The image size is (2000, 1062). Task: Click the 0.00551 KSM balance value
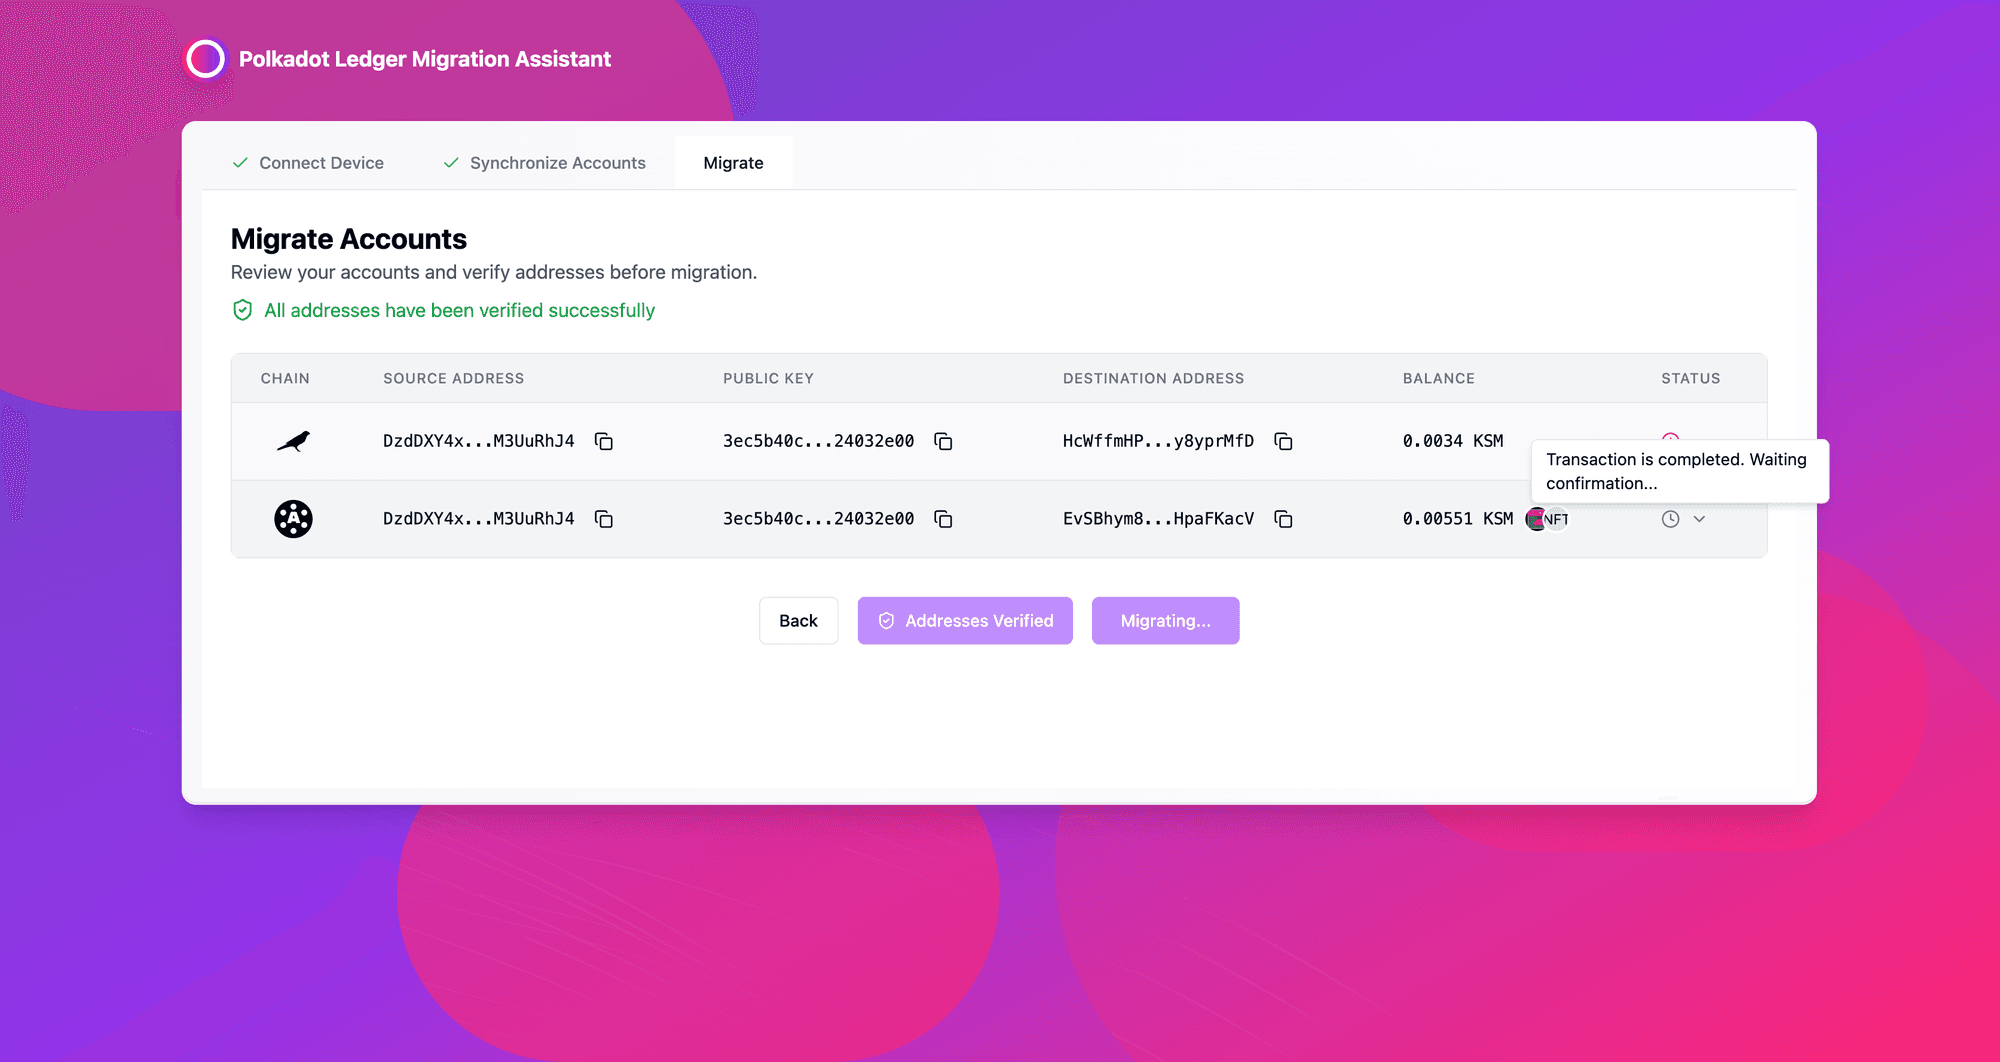point(1457,519)
